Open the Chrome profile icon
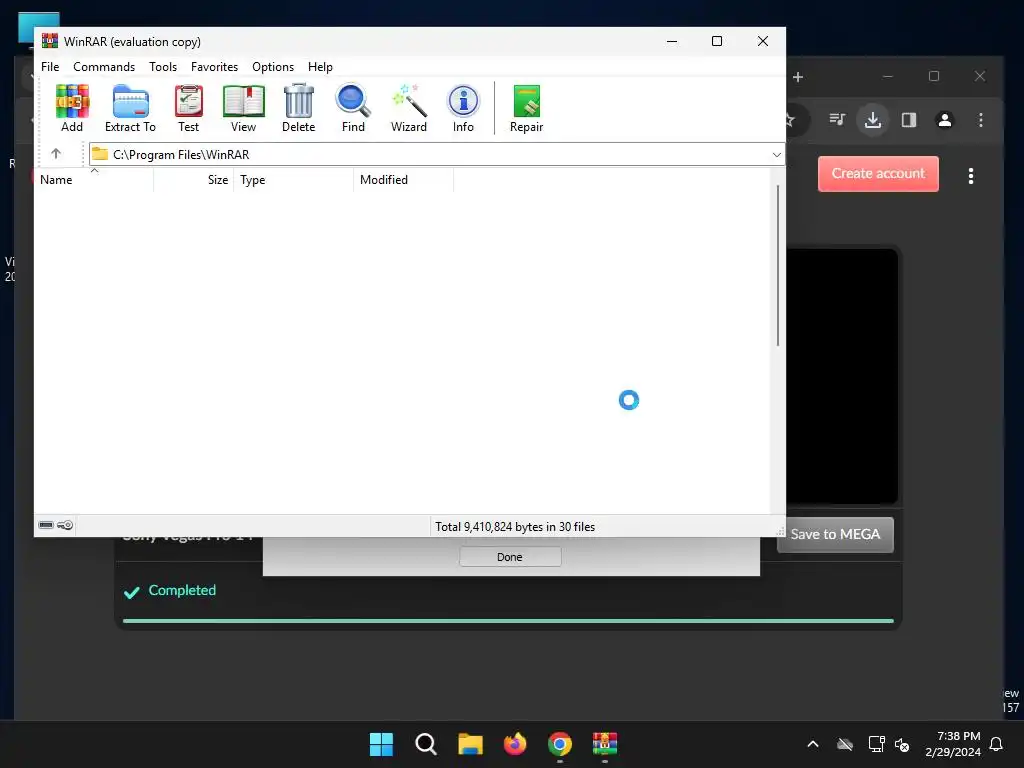This screenshot has width=1024, height=768. click(944, 120)
